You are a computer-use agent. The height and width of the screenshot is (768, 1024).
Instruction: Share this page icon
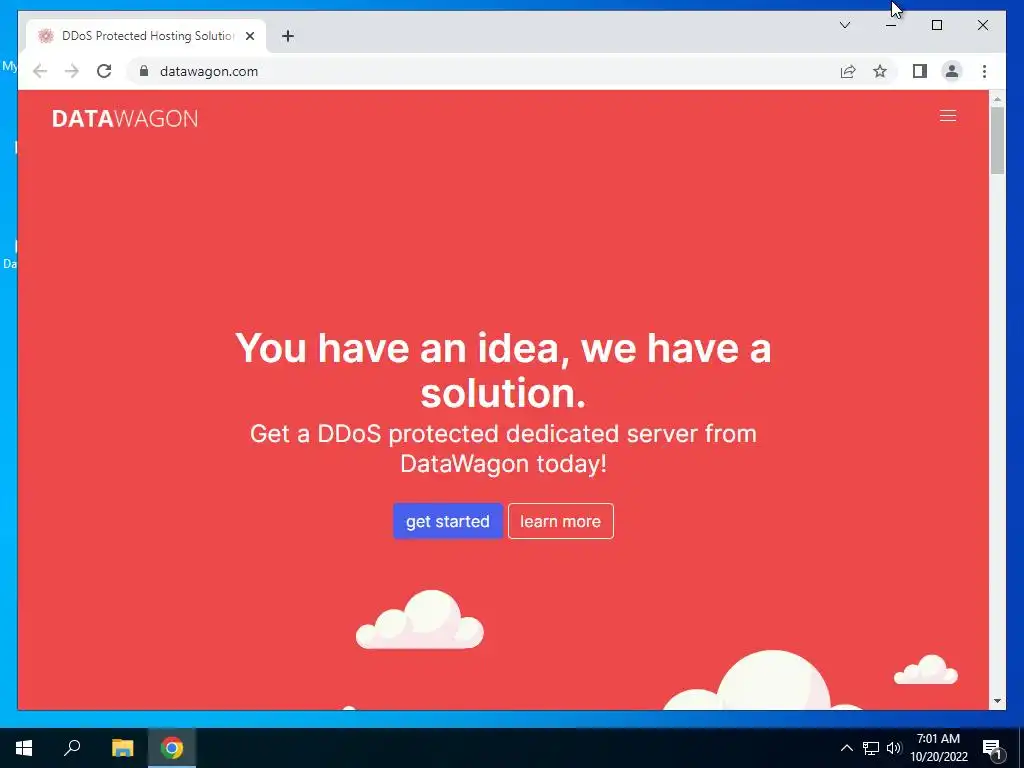pos(848,71)
